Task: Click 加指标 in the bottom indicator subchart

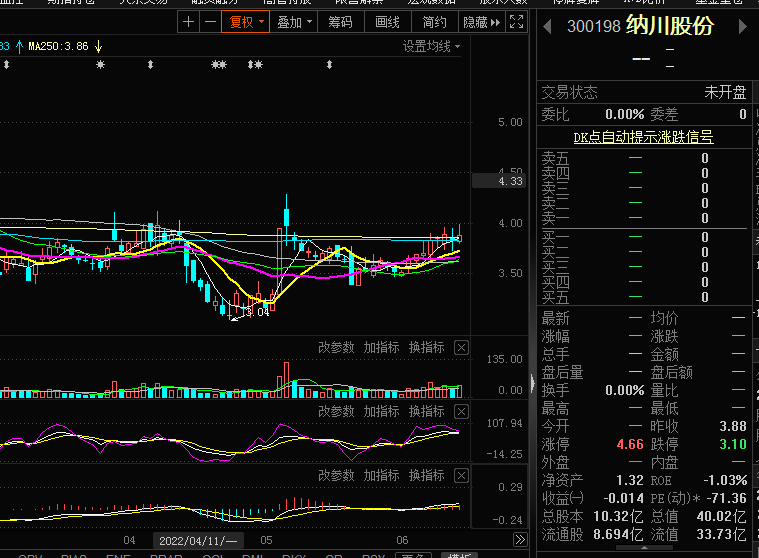Action: point(381,475)
